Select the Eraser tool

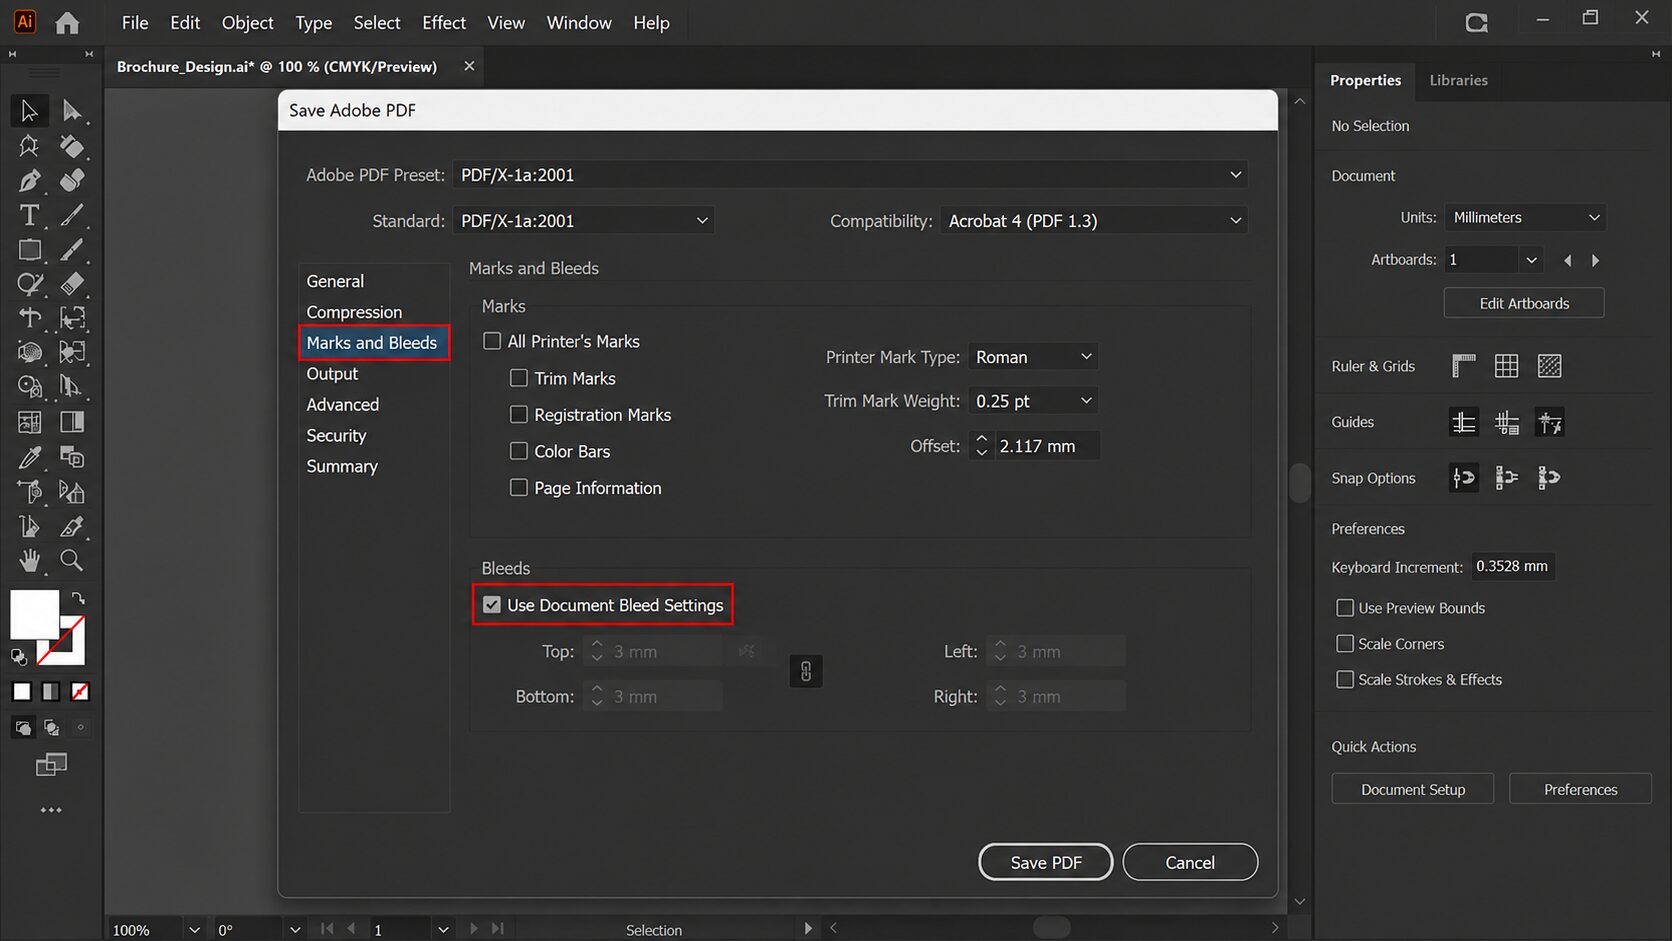tap(72, 284)
